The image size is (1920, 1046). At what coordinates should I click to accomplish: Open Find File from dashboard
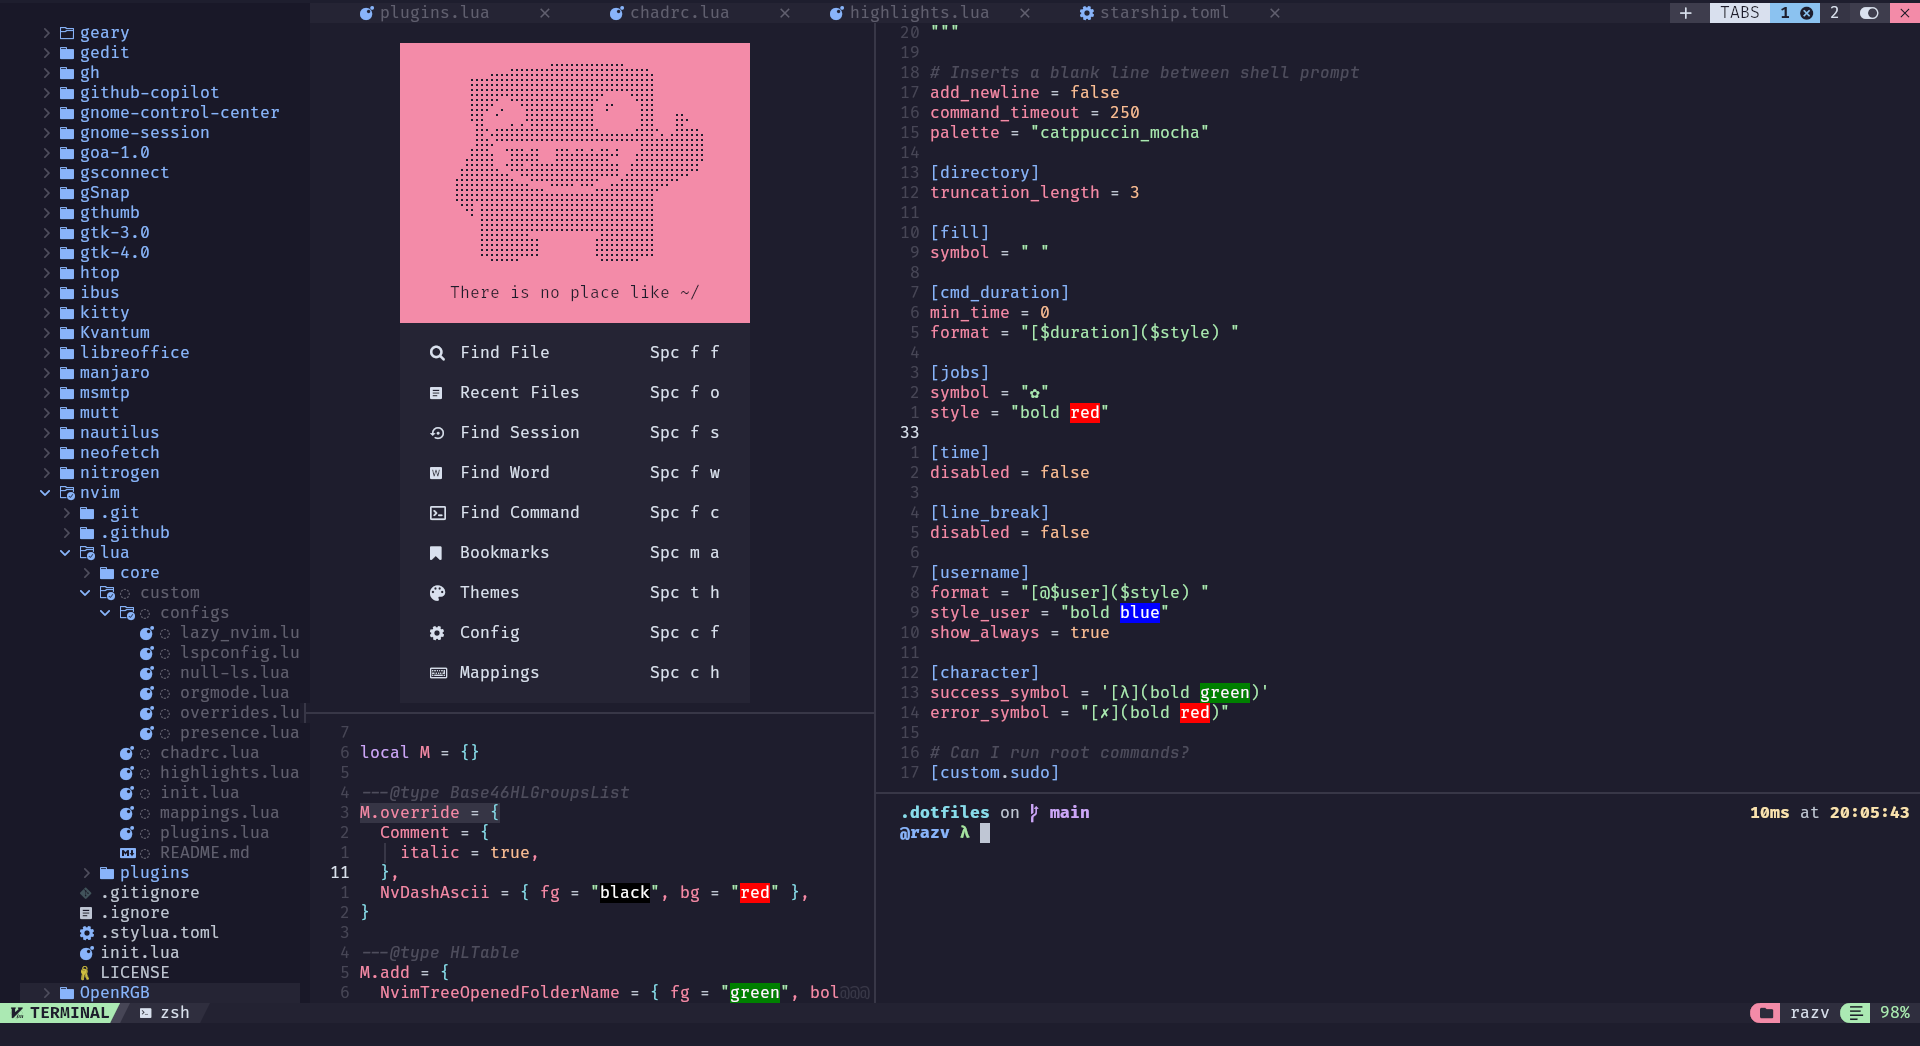pos(575,353)
